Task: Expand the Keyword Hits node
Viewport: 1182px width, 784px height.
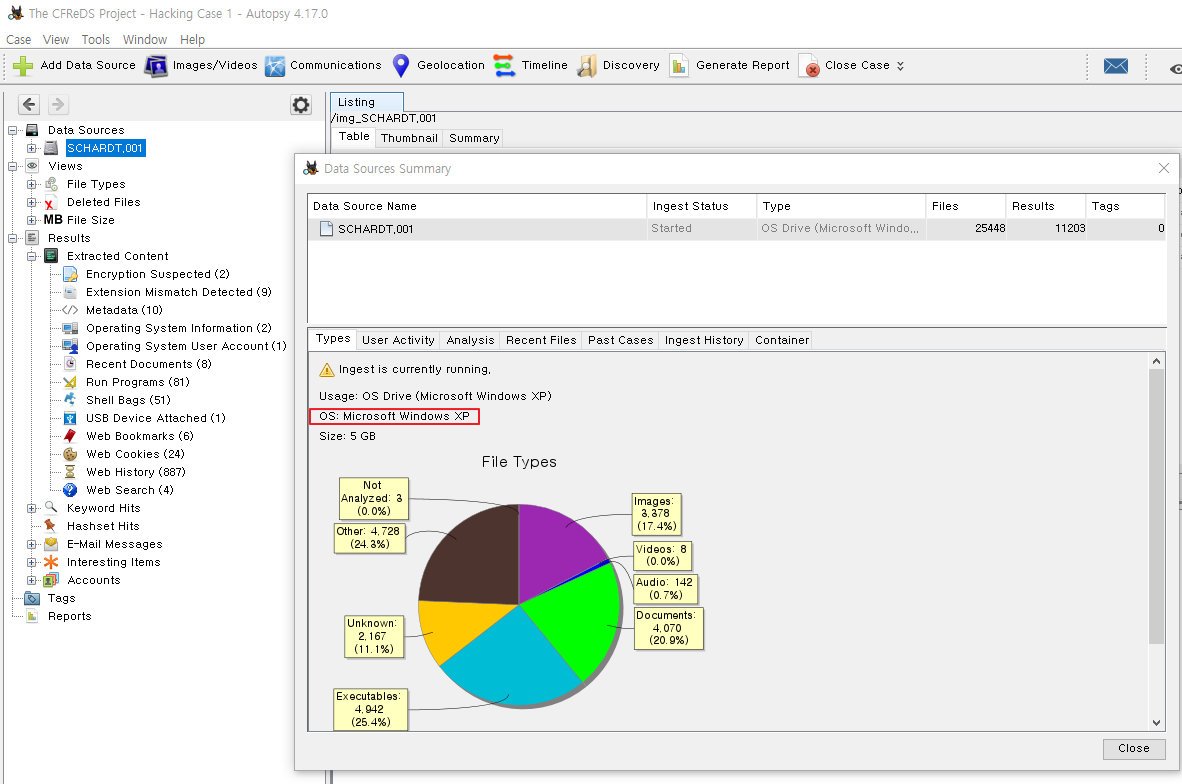Action: [x=32, y=509]
